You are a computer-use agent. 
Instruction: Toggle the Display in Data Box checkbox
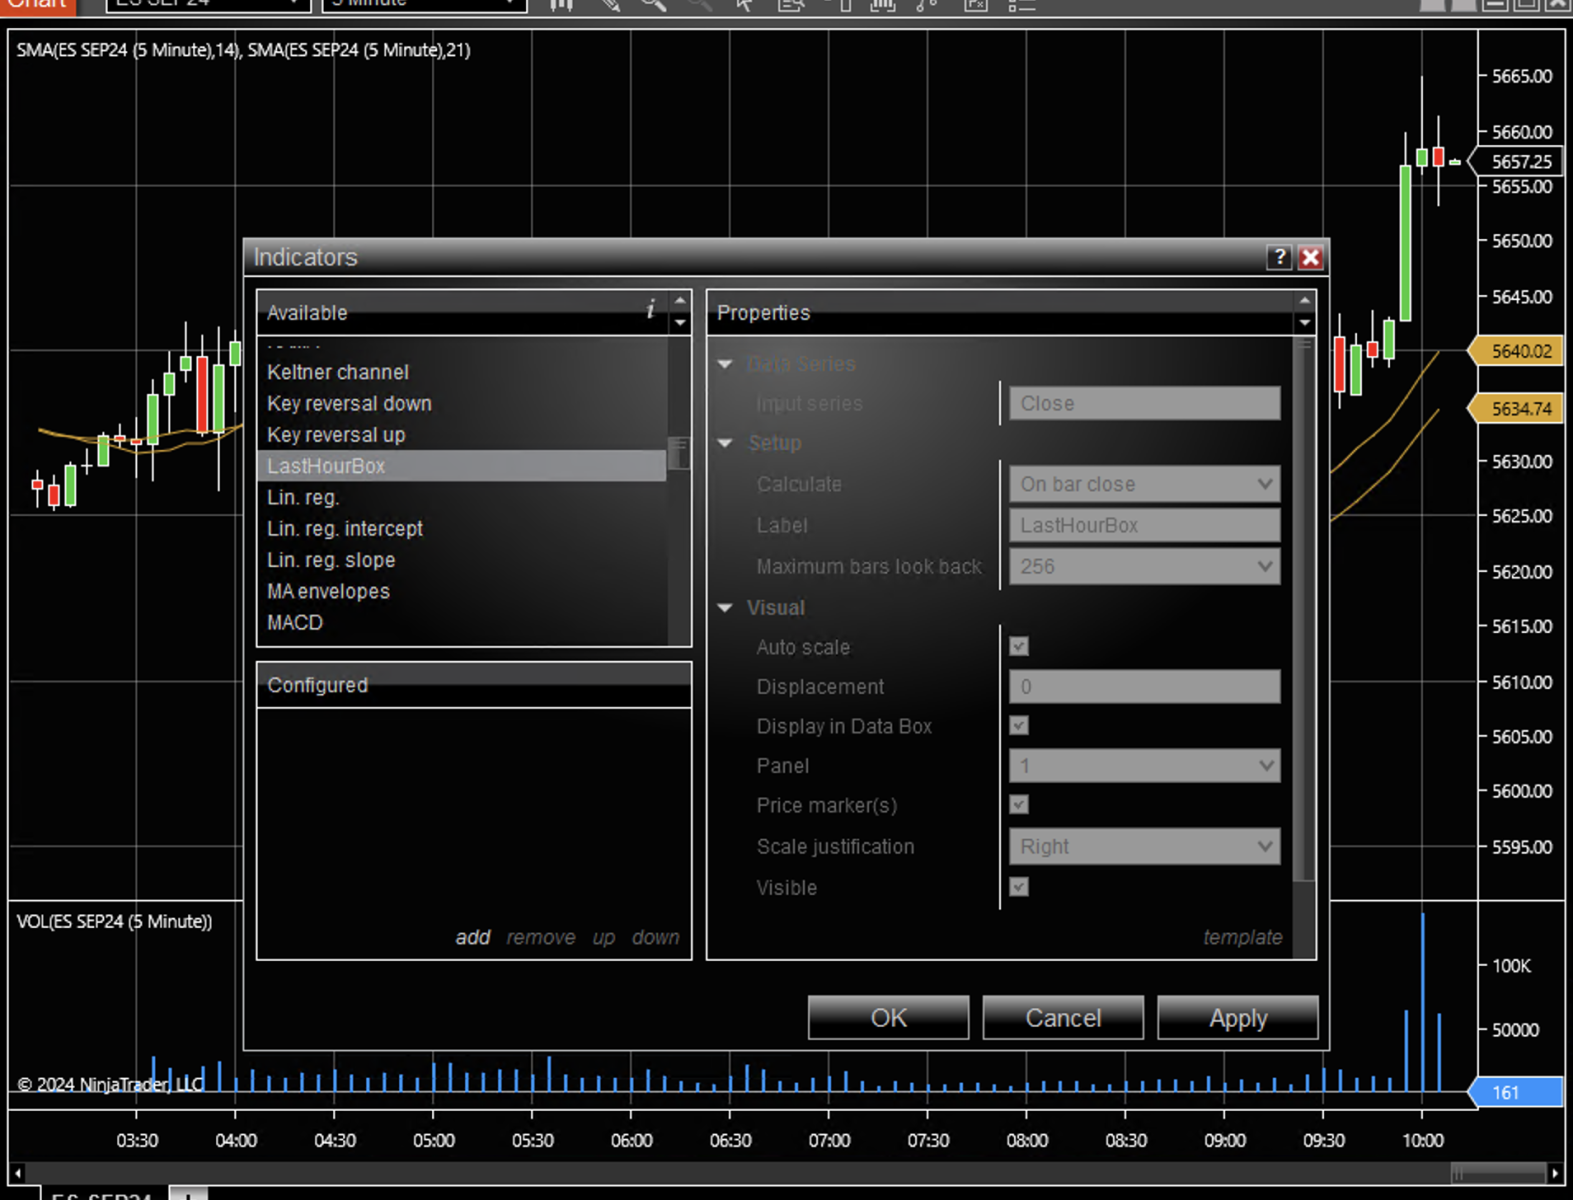click(x=1019, y=726)
